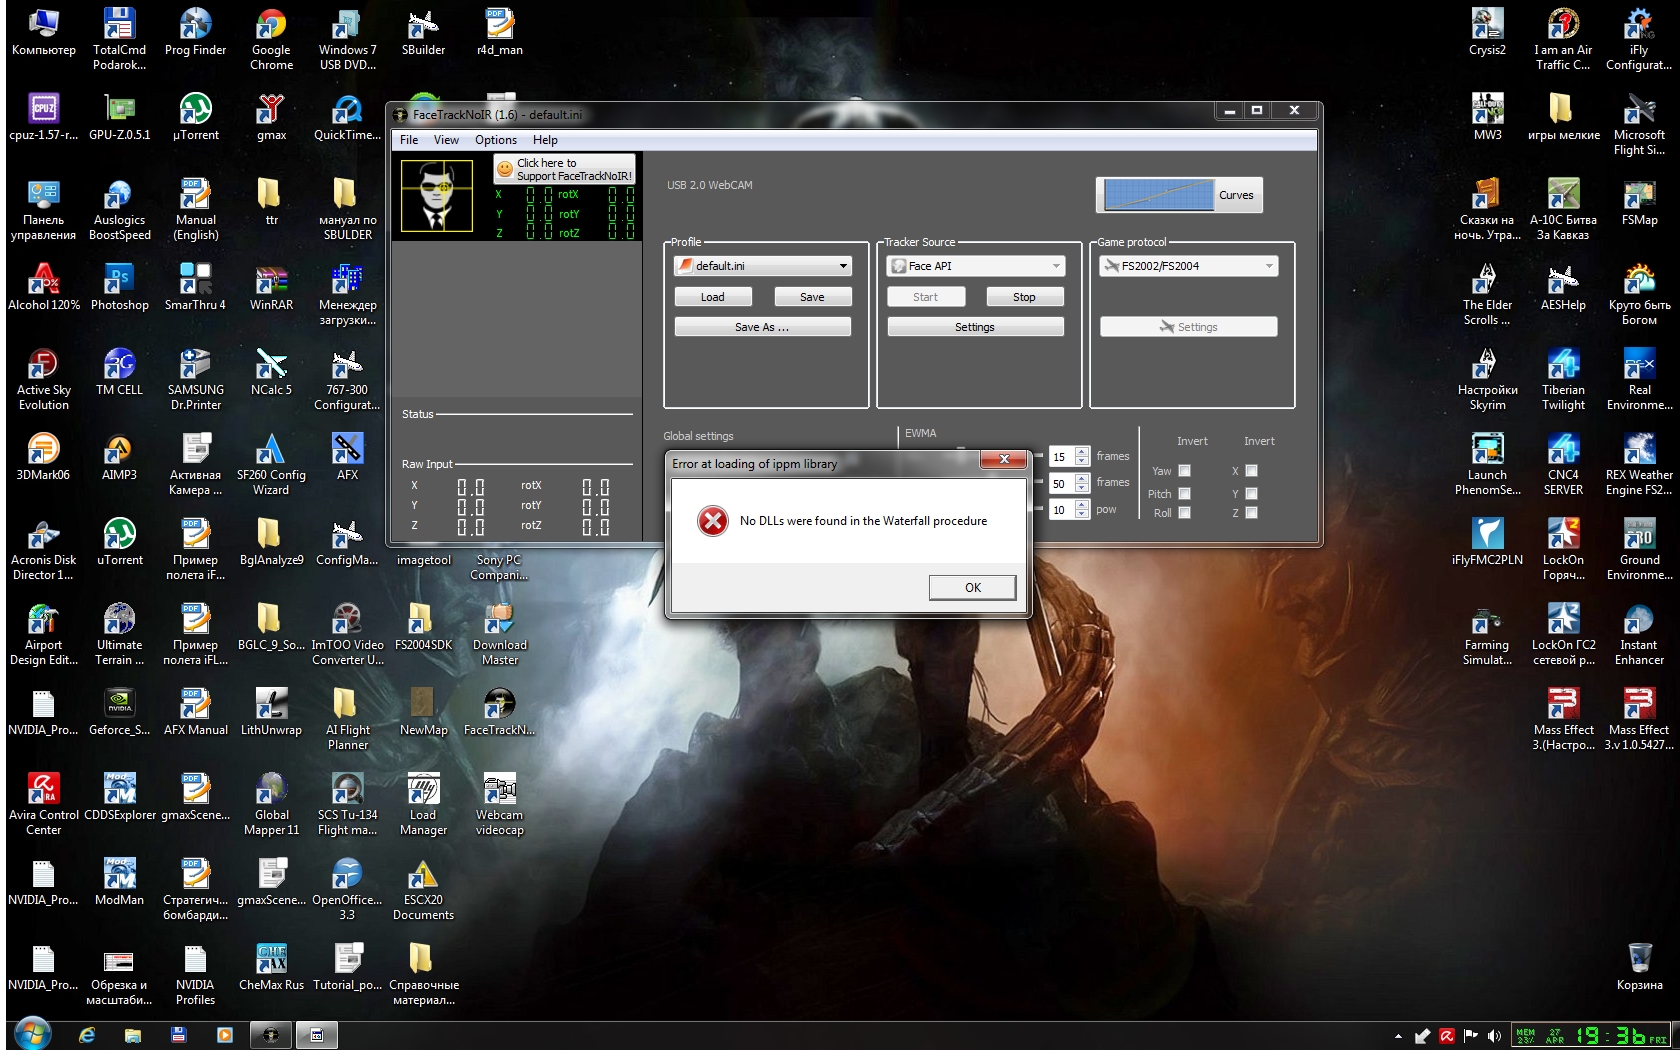The image size is (1680, 1050).
Task: Click the tracker Stop button
Action: [x=1024, y=297]
